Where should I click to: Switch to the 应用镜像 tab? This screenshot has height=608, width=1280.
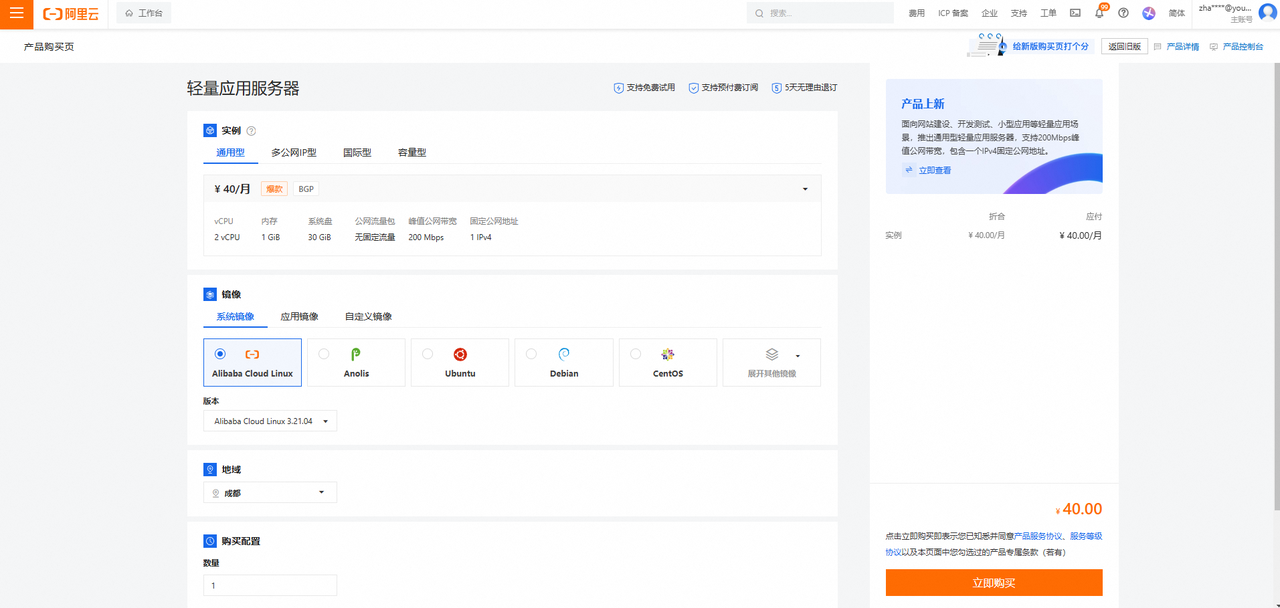tap(299, 317)
